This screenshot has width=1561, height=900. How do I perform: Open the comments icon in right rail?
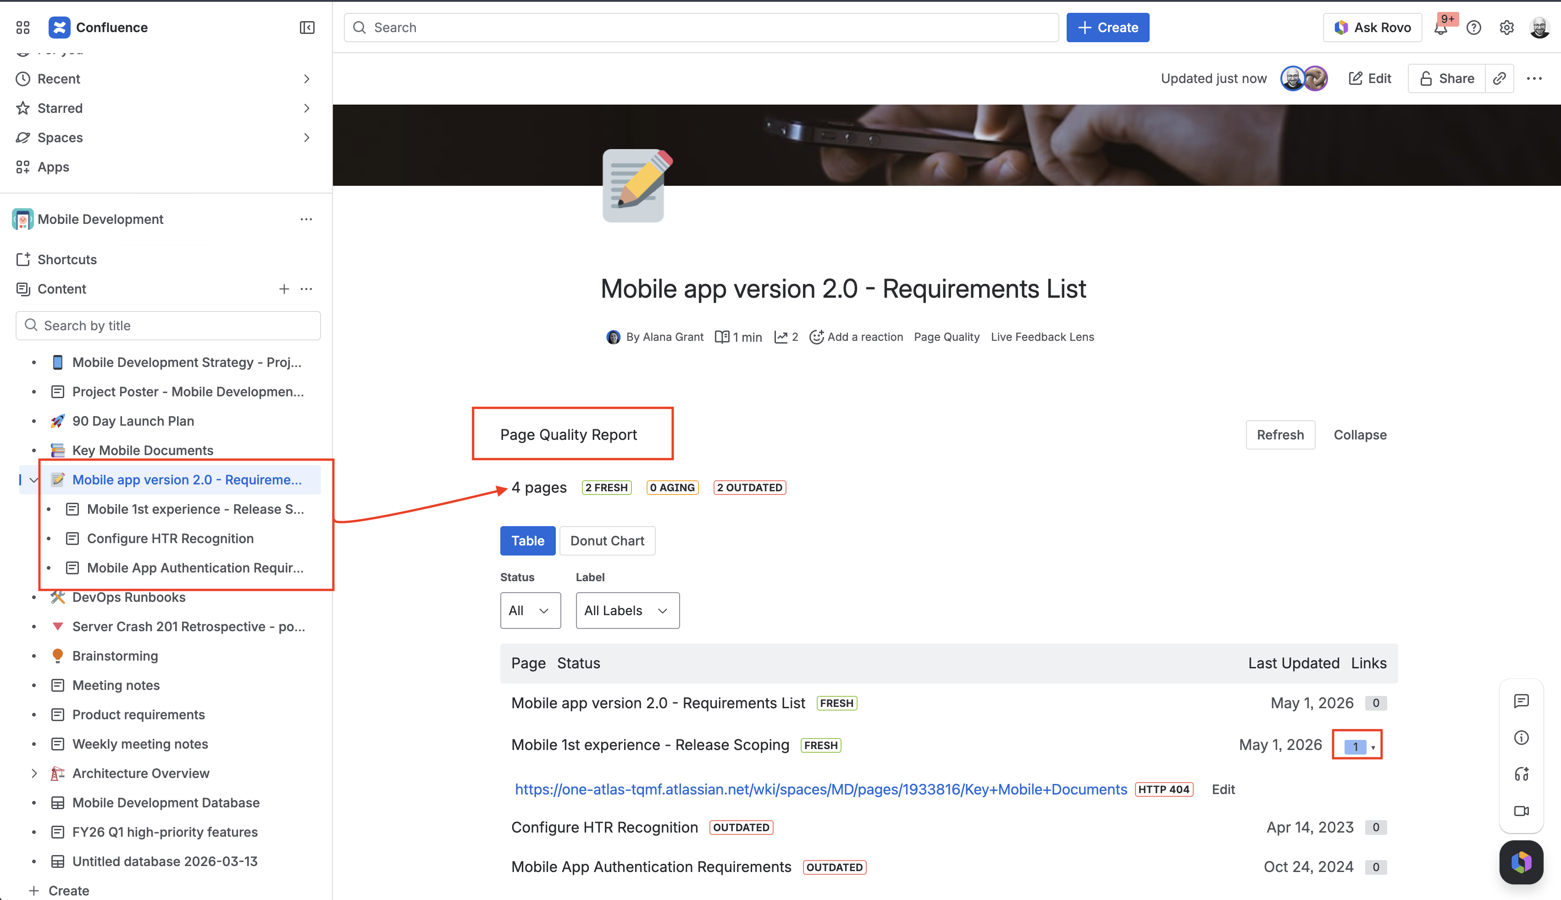tap(1521, 701)
